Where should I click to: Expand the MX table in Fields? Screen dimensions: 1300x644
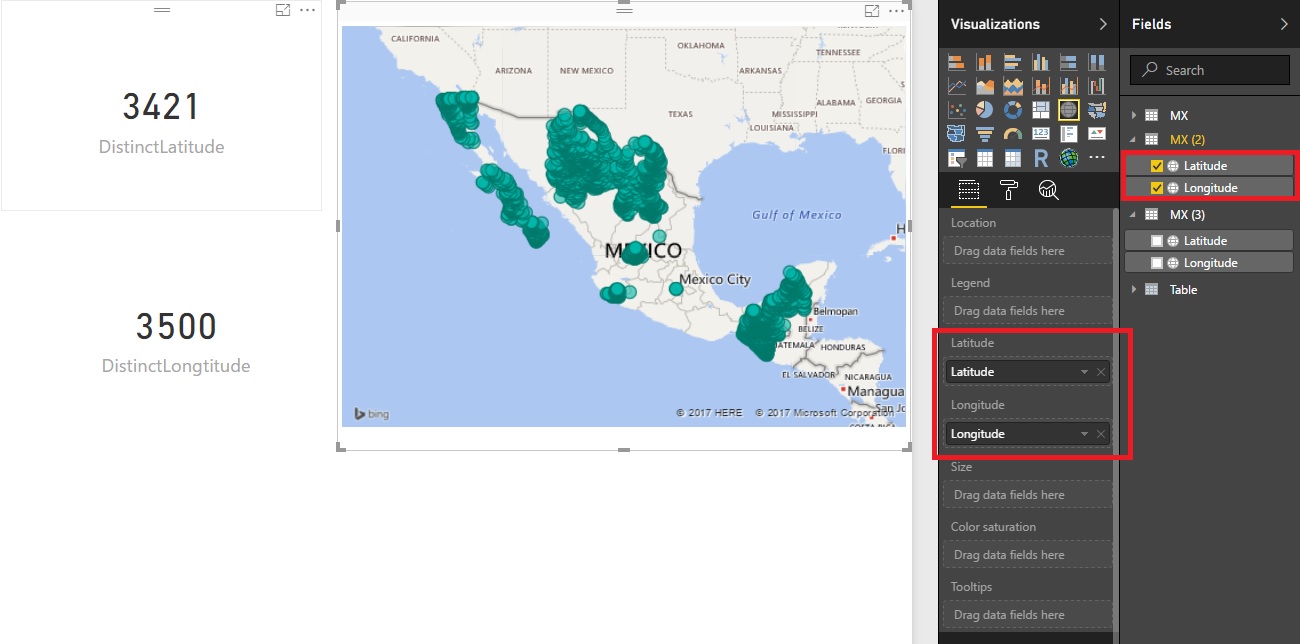[x=1134, y=116]
